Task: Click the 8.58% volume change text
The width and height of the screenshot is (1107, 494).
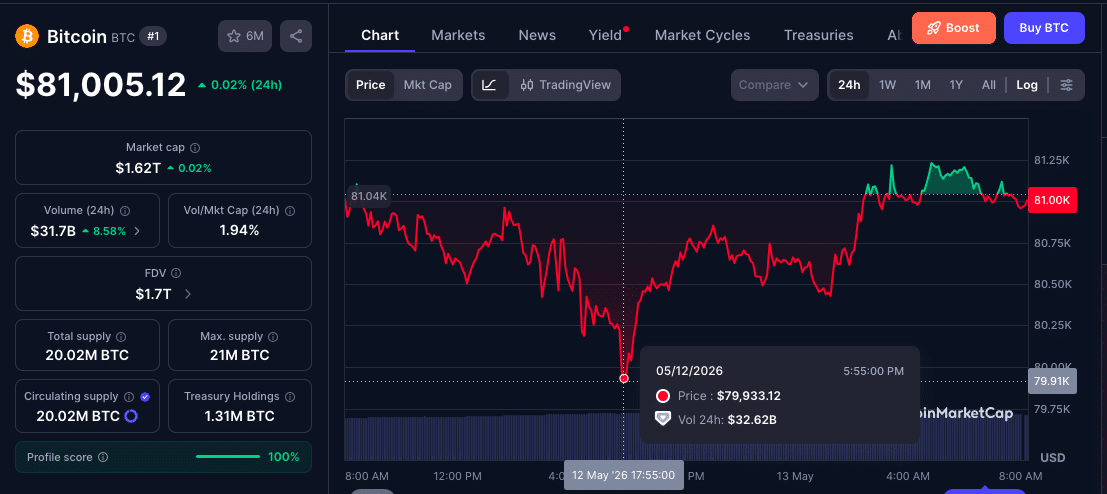Action: click(x=109, y=231)
